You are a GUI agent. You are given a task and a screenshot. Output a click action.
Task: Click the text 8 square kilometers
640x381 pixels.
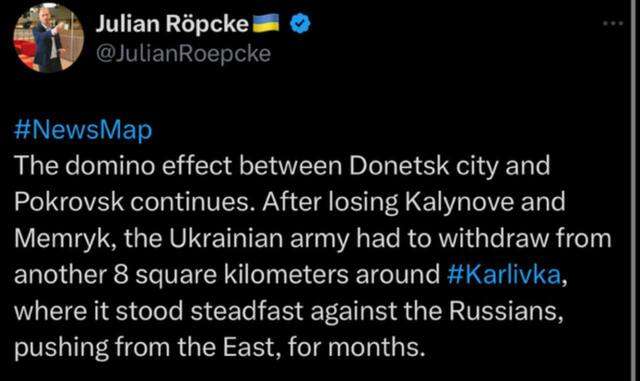[x=231, y=275]
